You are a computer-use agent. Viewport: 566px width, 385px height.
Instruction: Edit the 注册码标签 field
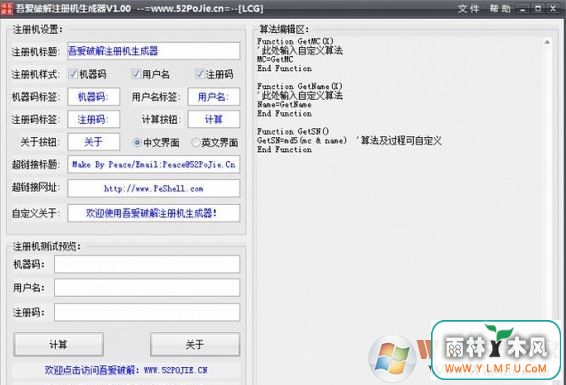93,119
